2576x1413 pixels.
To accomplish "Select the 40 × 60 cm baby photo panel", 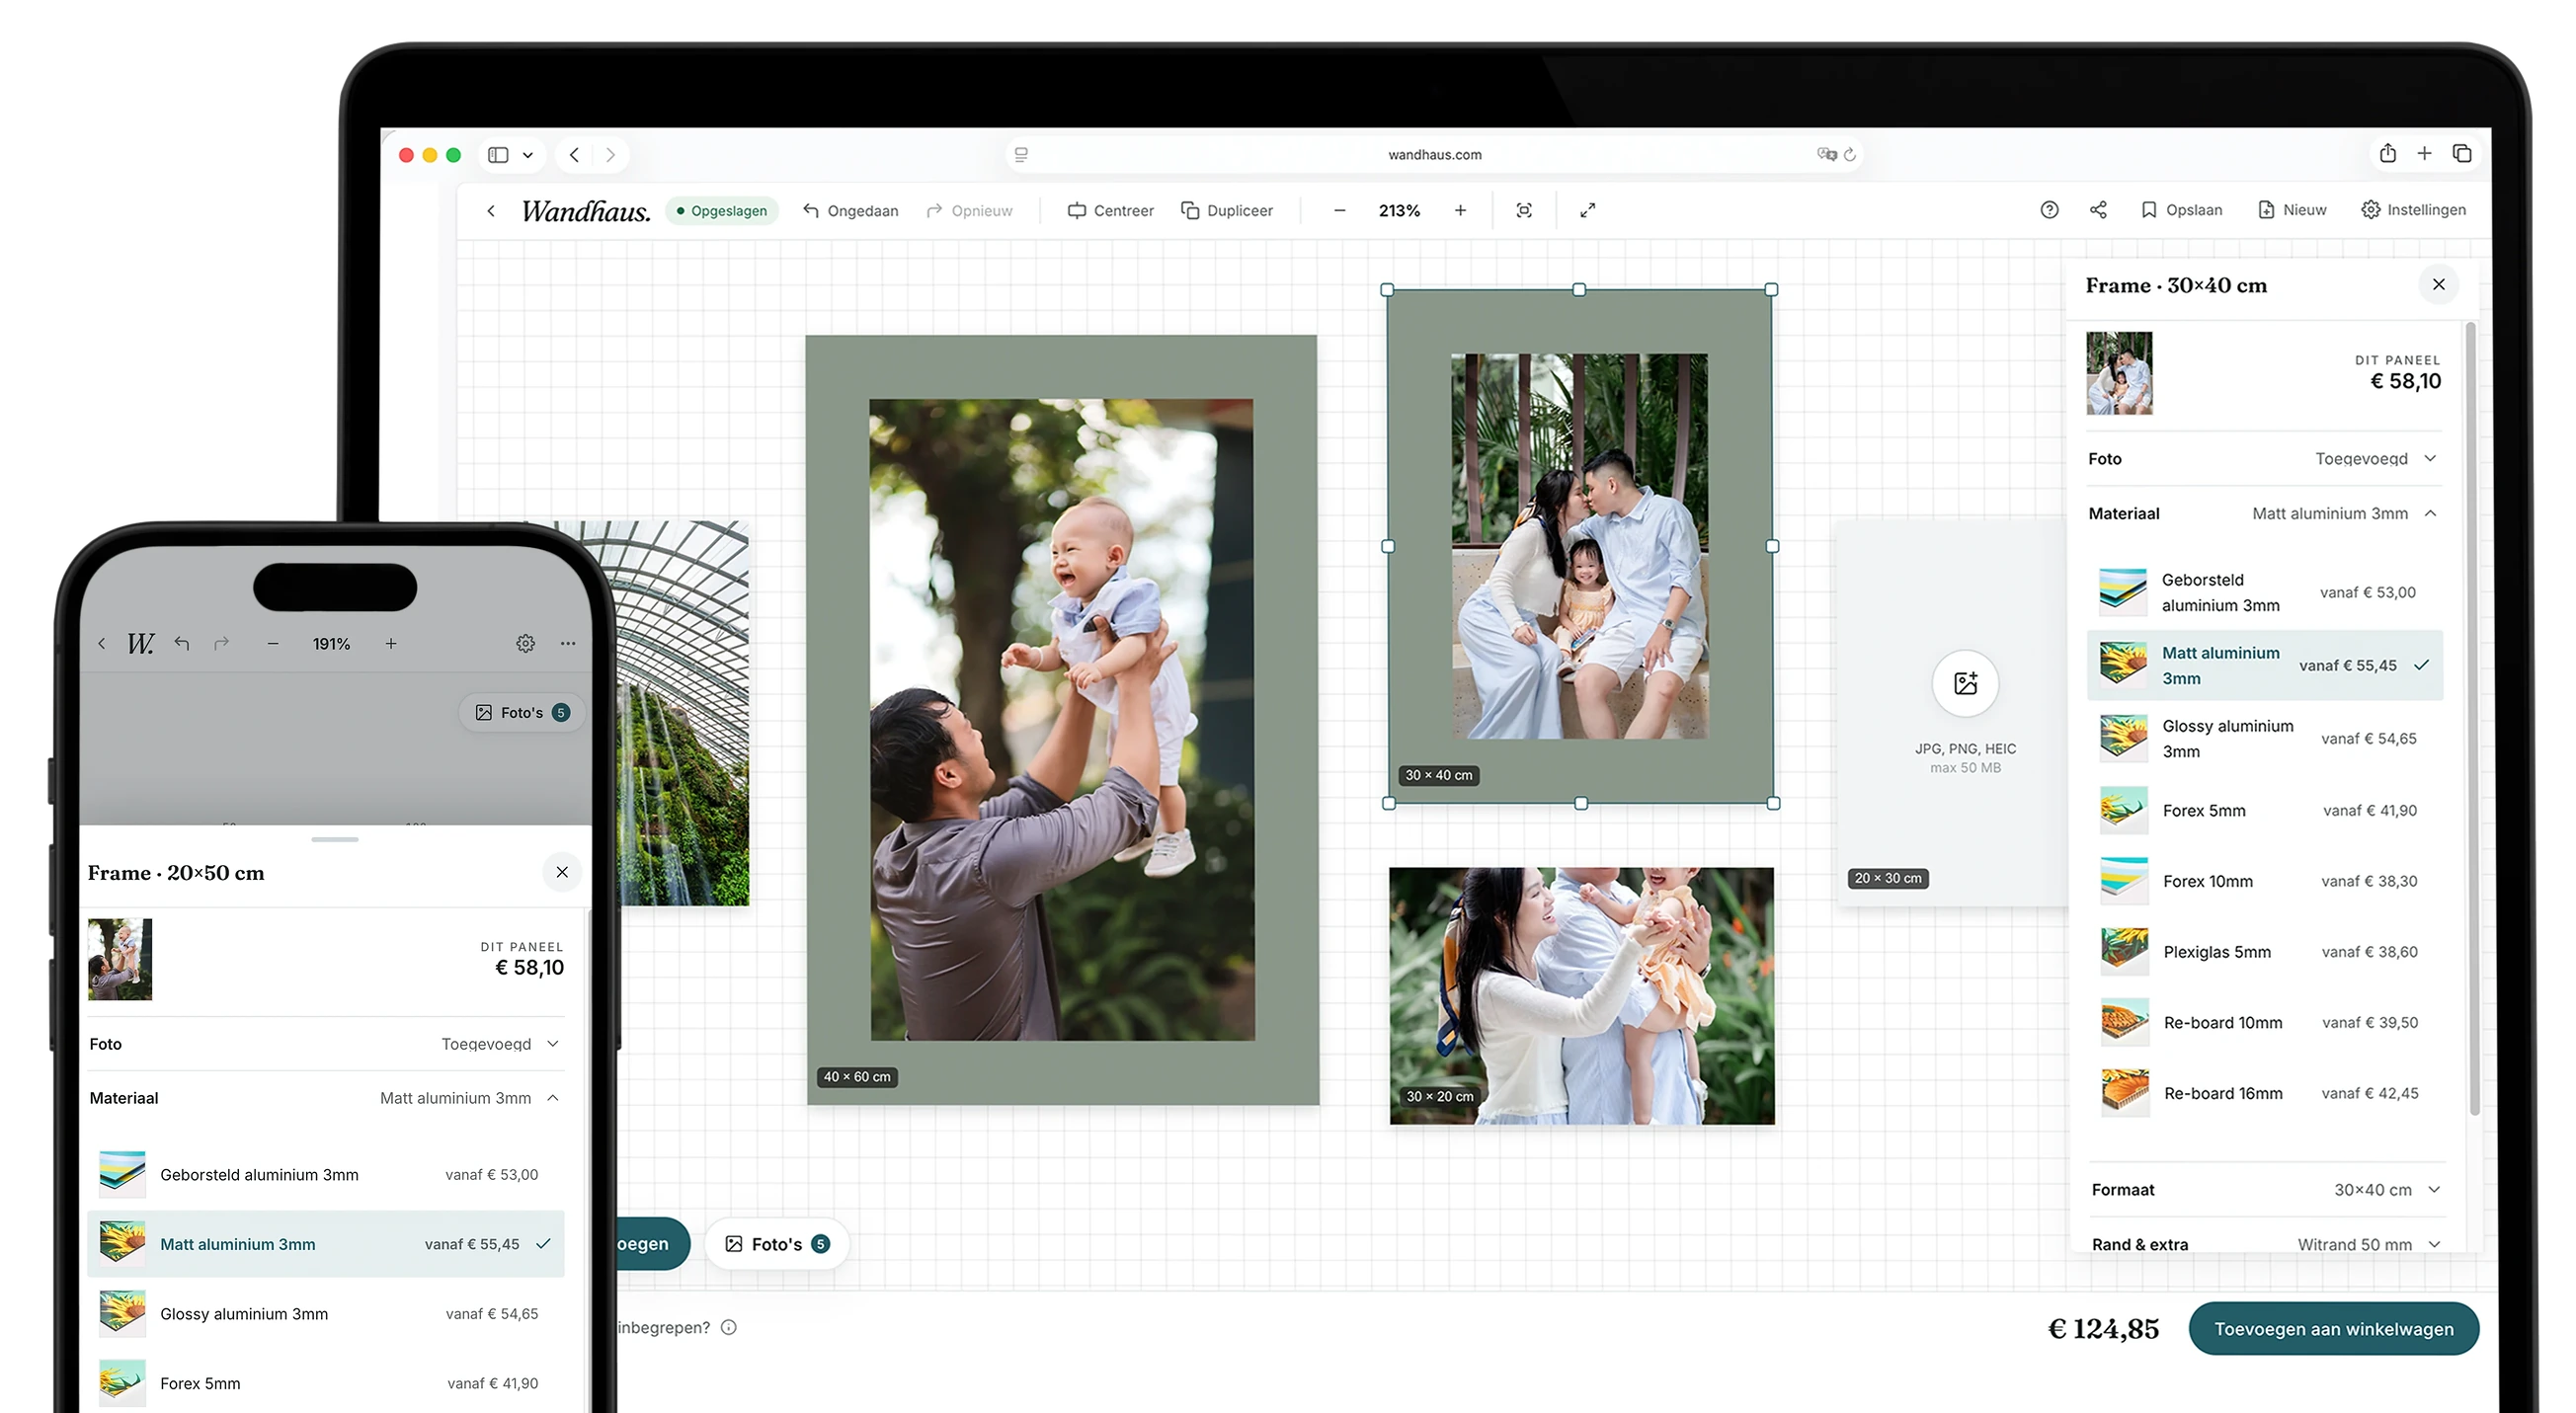I will 1062,720.
